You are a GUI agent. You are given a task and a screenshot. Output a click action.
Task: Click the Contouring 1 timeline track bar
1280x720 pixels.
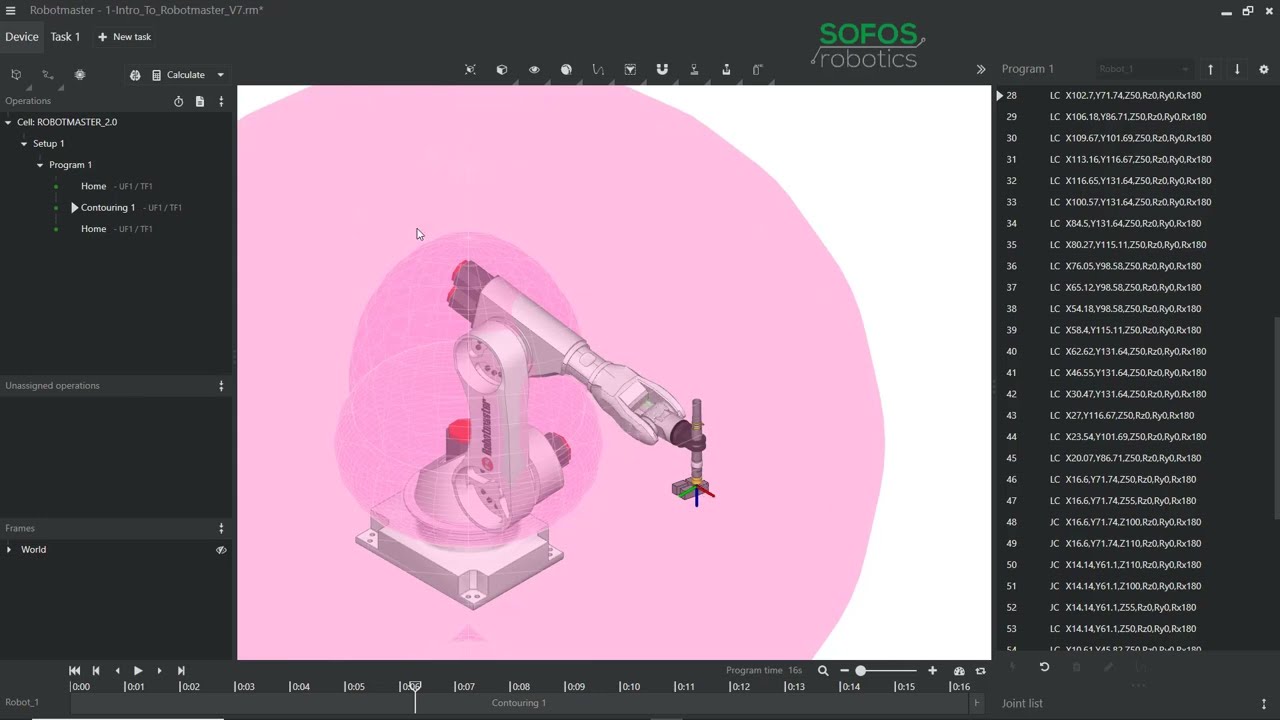(x=519, y=703)
